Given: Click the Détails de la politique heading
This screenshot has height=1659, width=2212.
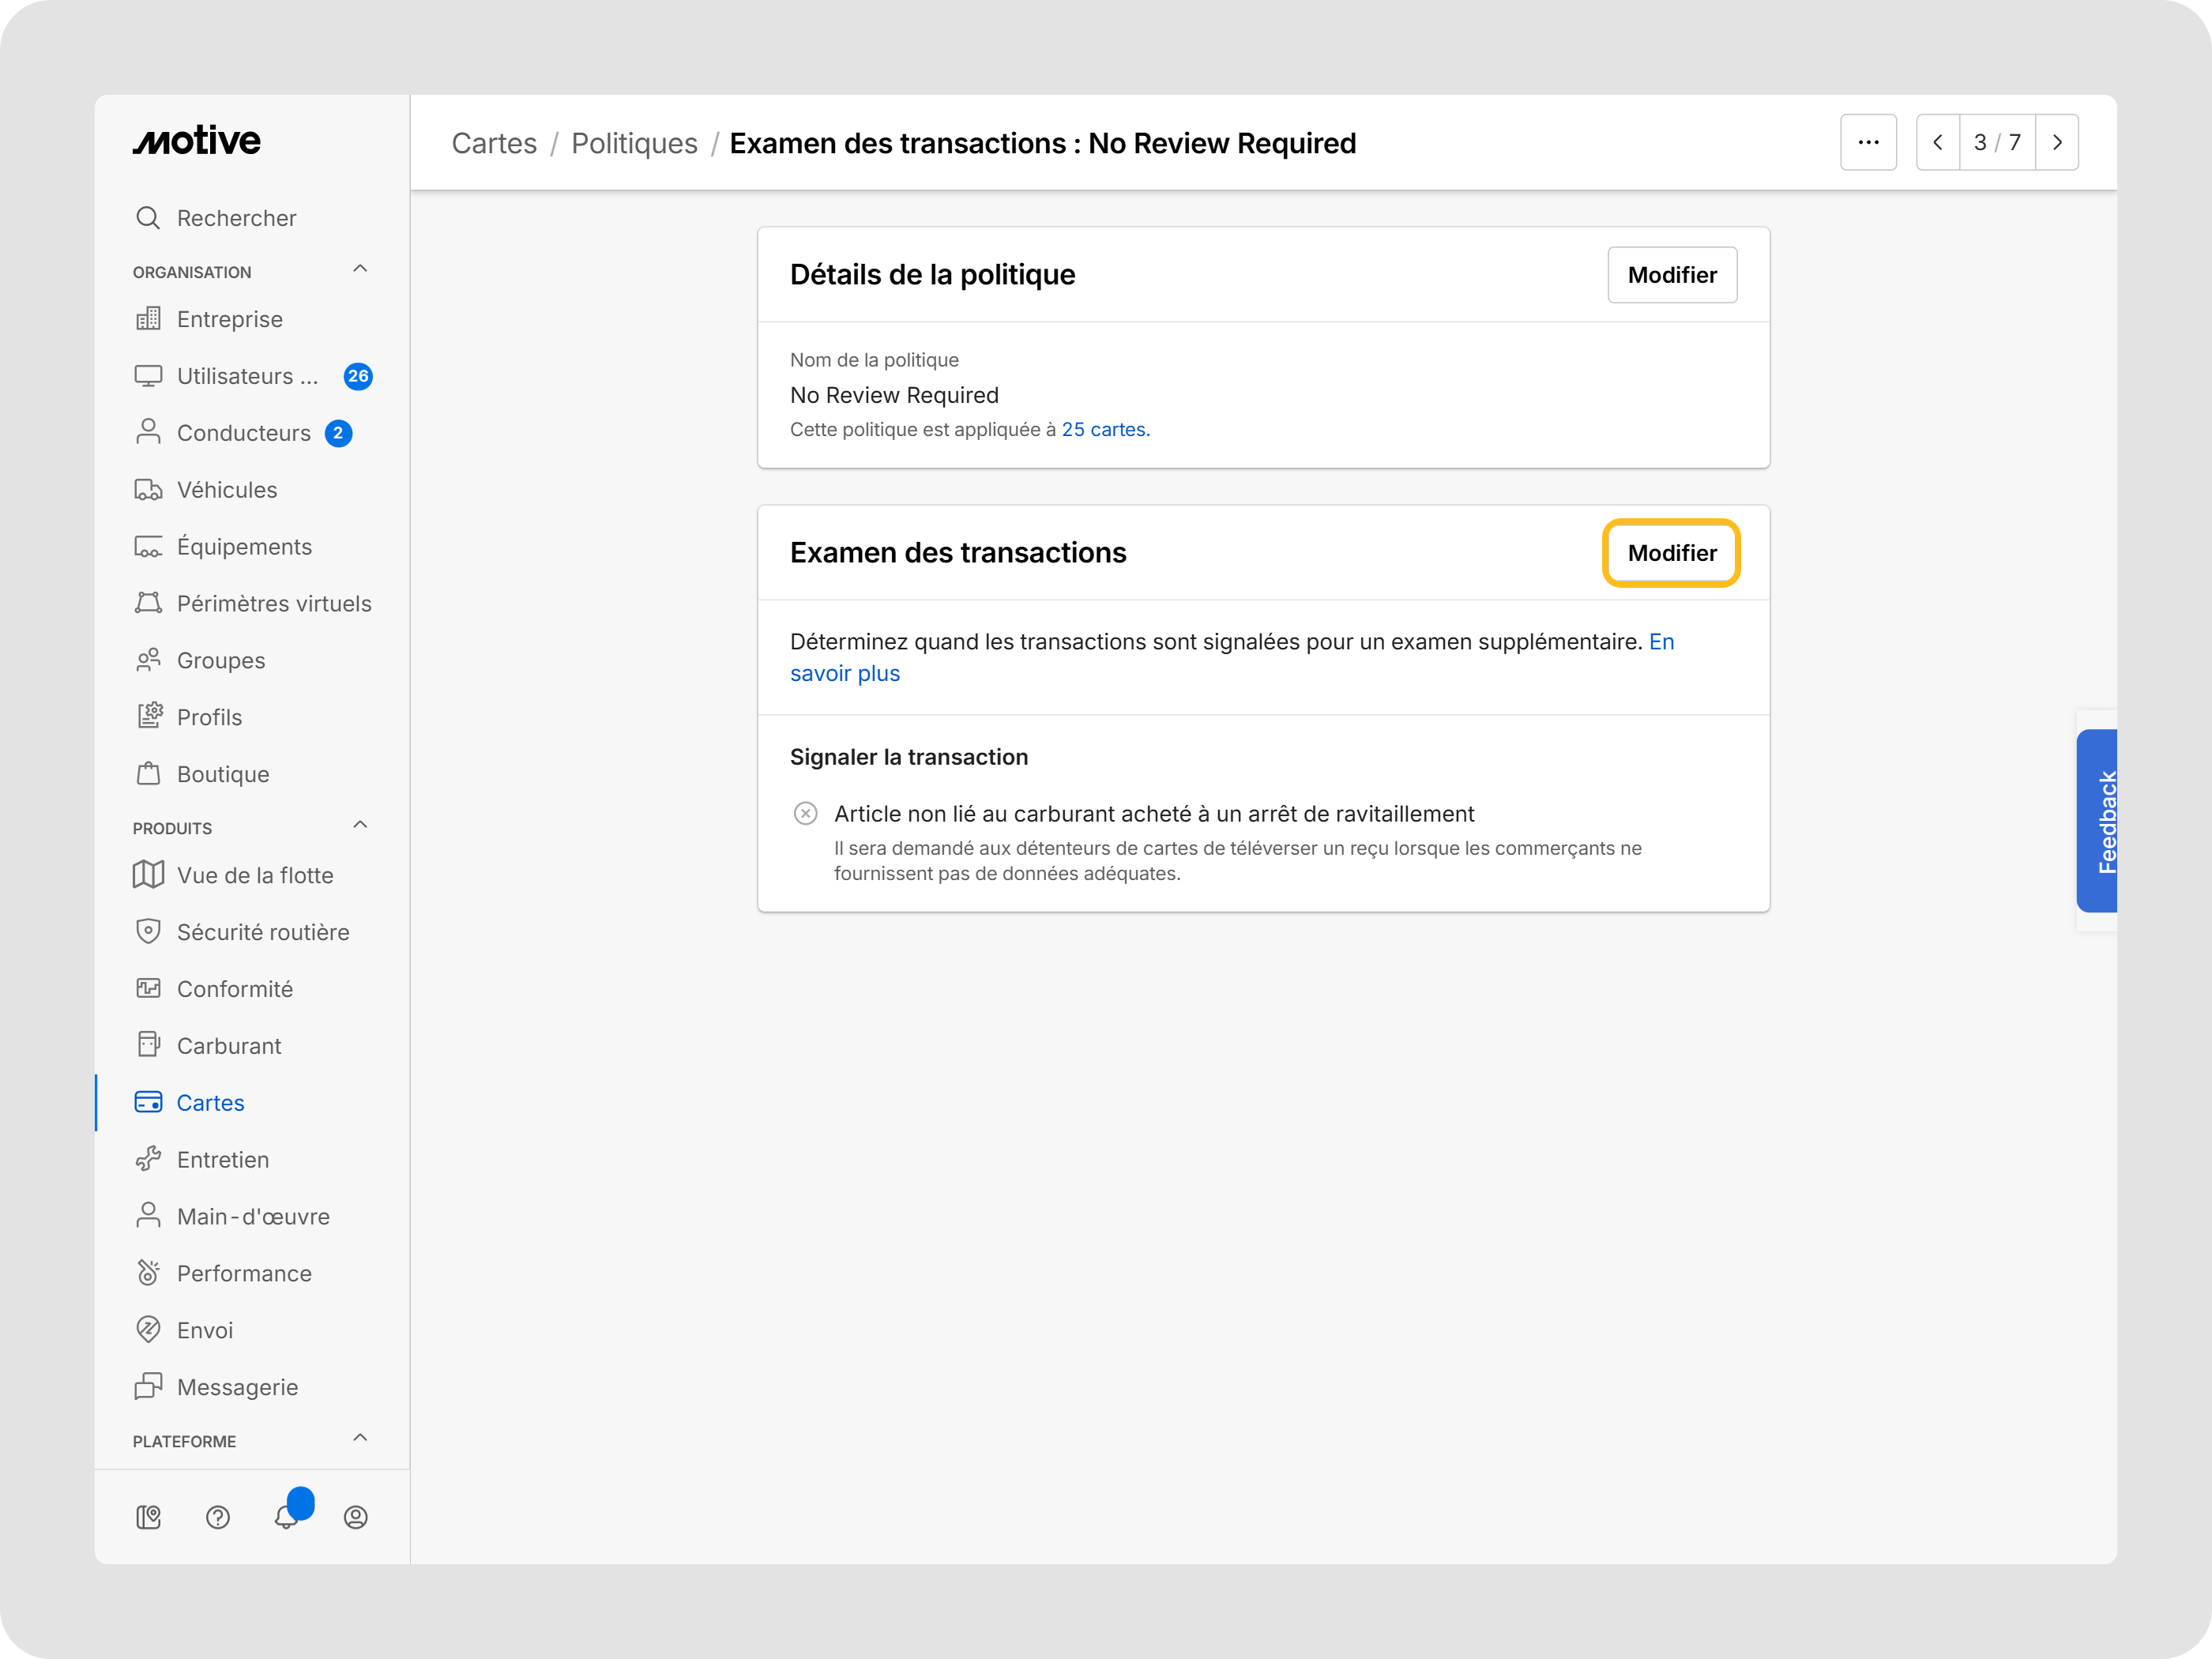Looking at the screenshot, I should pos(932,275).
